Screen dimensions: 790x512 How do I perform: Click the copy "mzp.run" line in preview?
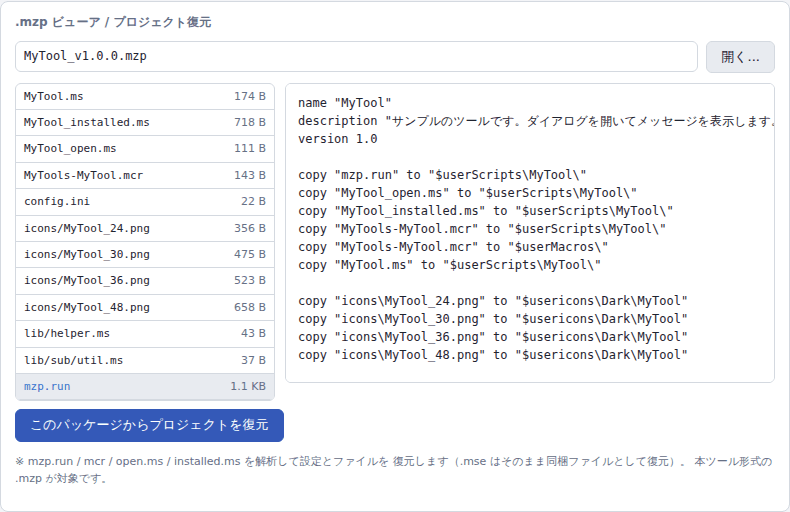[442, 175]
